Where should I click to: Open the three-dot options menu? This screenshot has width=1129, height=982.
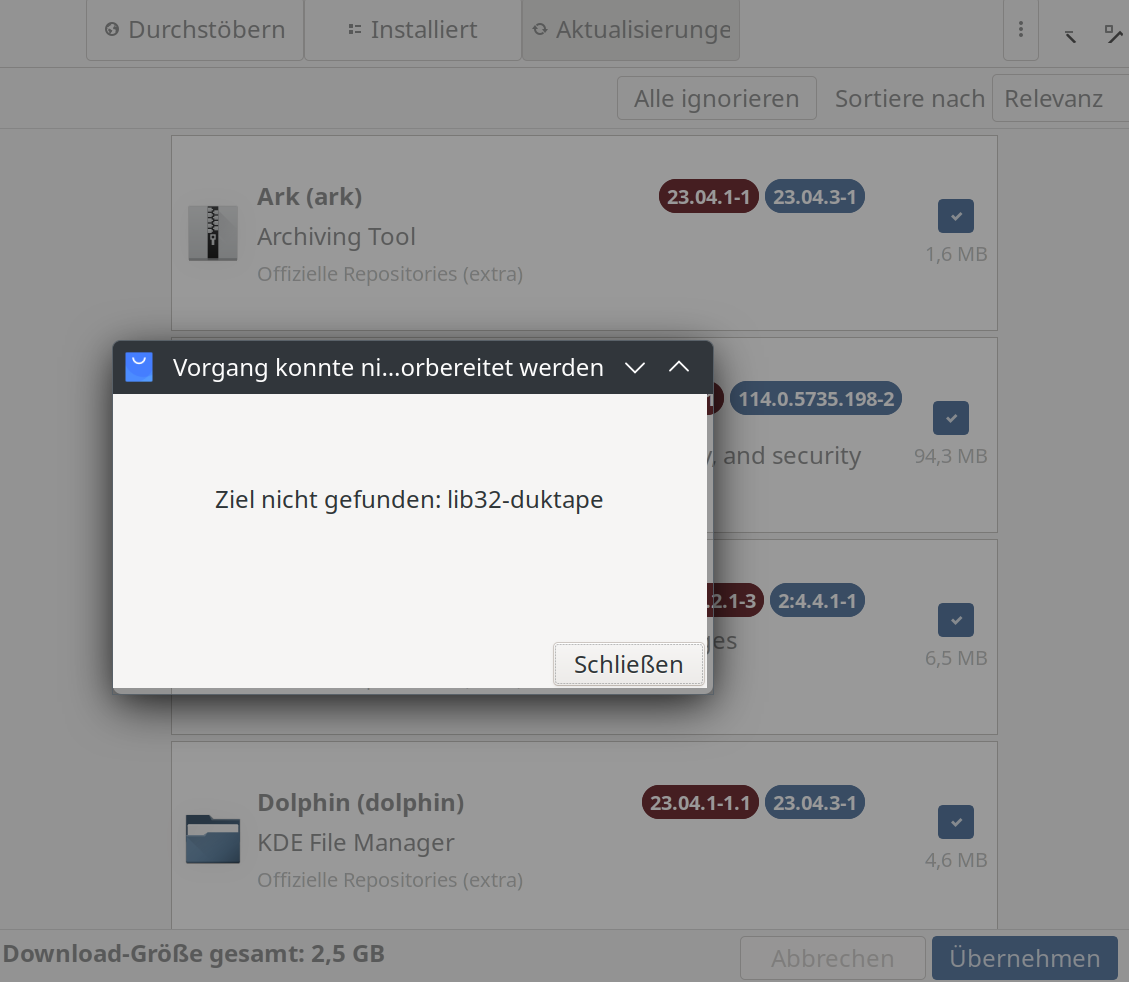[x=1020, y=30]
